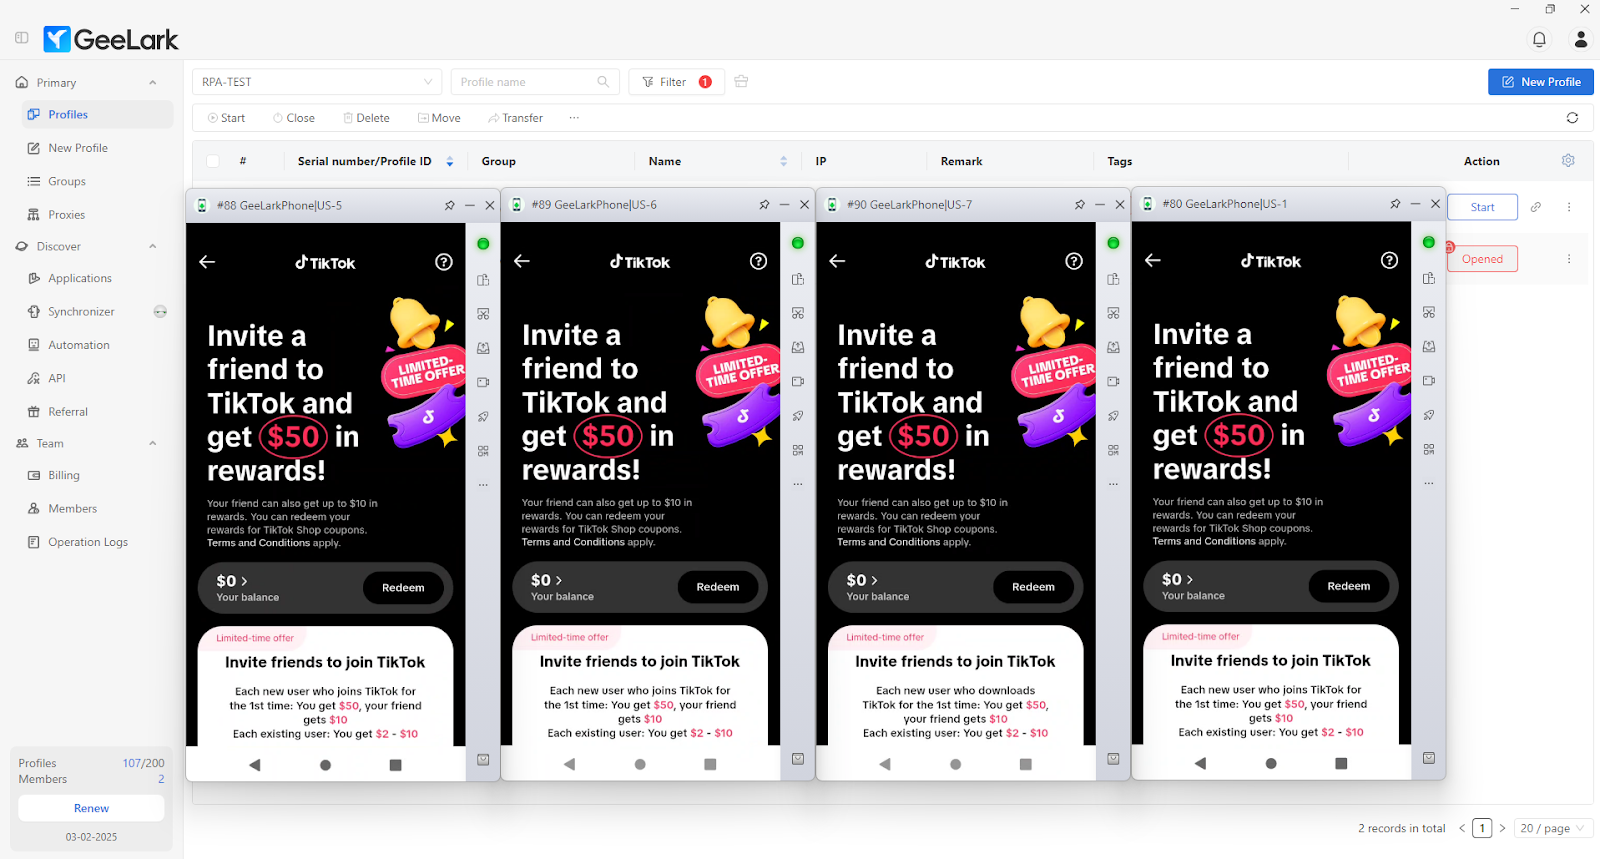Click the link icon next to Start
Image resolution: width=1600 pixels, height=859 pixels.
[1536, 207]
